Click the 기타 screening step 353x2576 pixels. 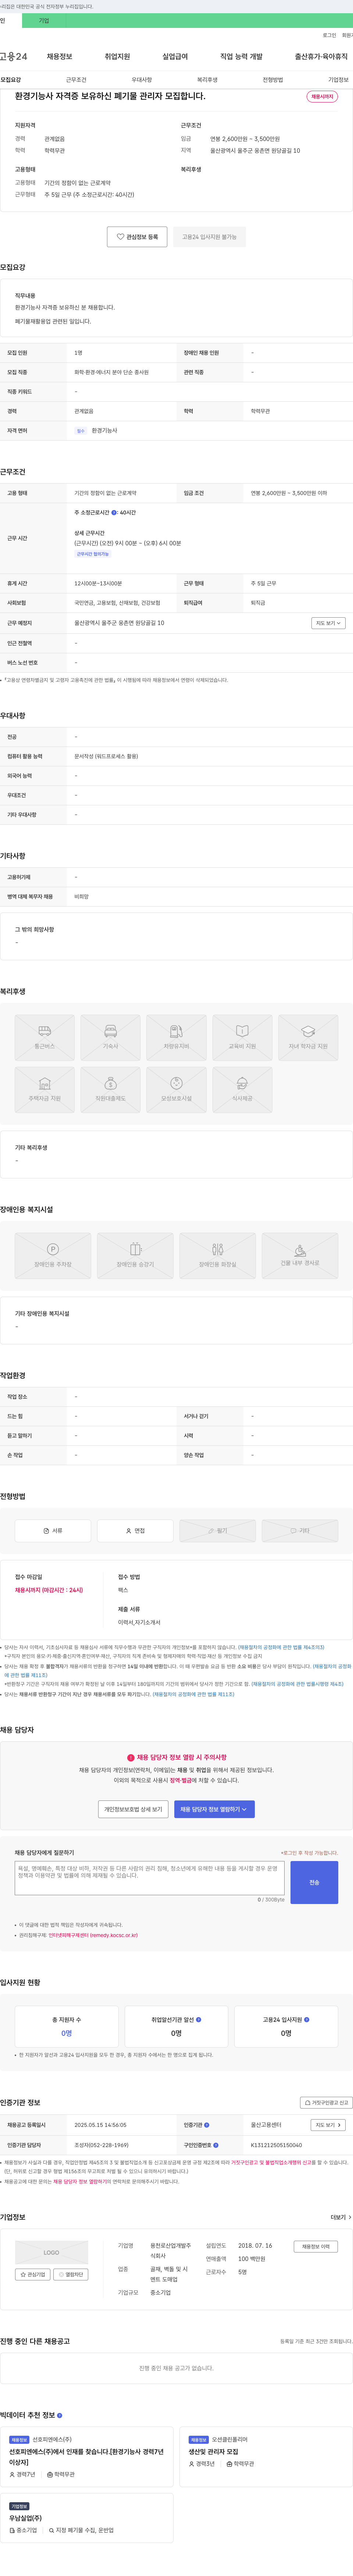coord(300,1530)
